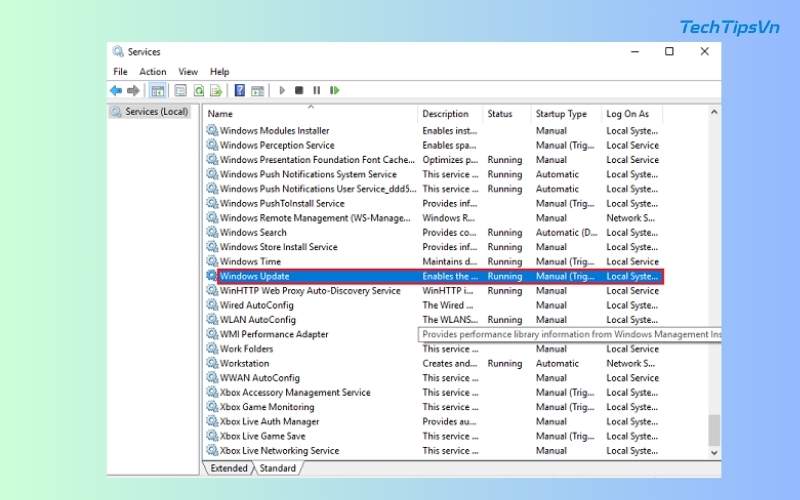Select Windows Presentation Foundation Font Cache row

pos(434,159)
